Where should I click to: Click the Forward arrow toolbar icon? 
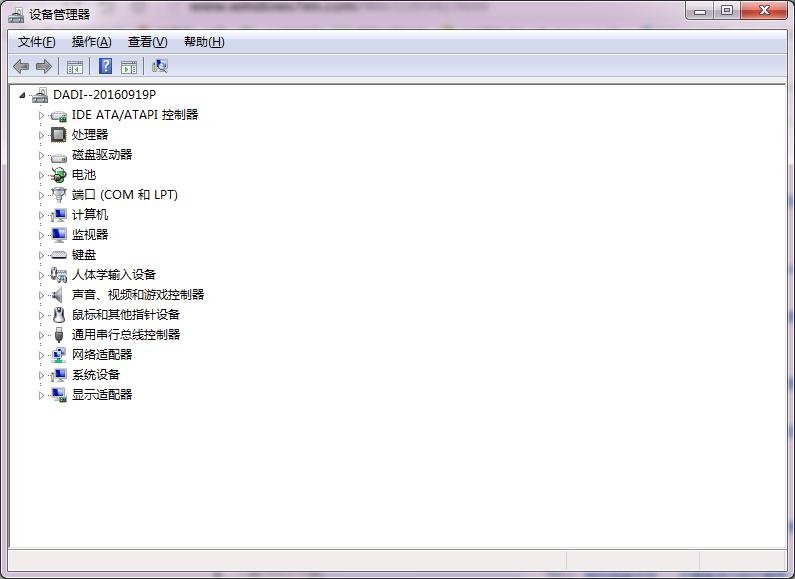tap(44, 66)
